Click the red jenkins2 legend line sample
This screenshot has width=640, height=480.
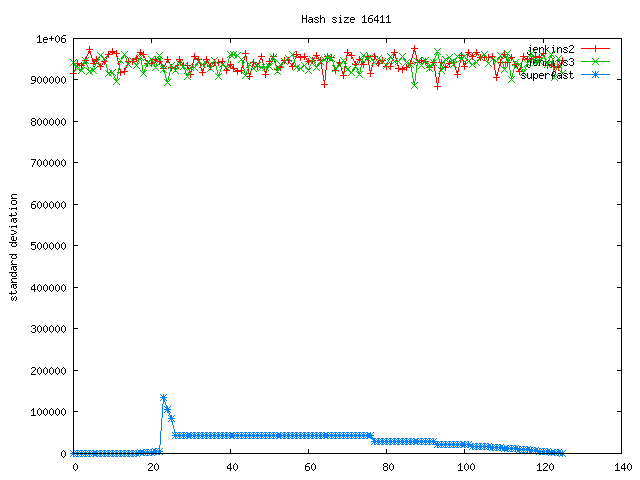[x=595, y=49]
